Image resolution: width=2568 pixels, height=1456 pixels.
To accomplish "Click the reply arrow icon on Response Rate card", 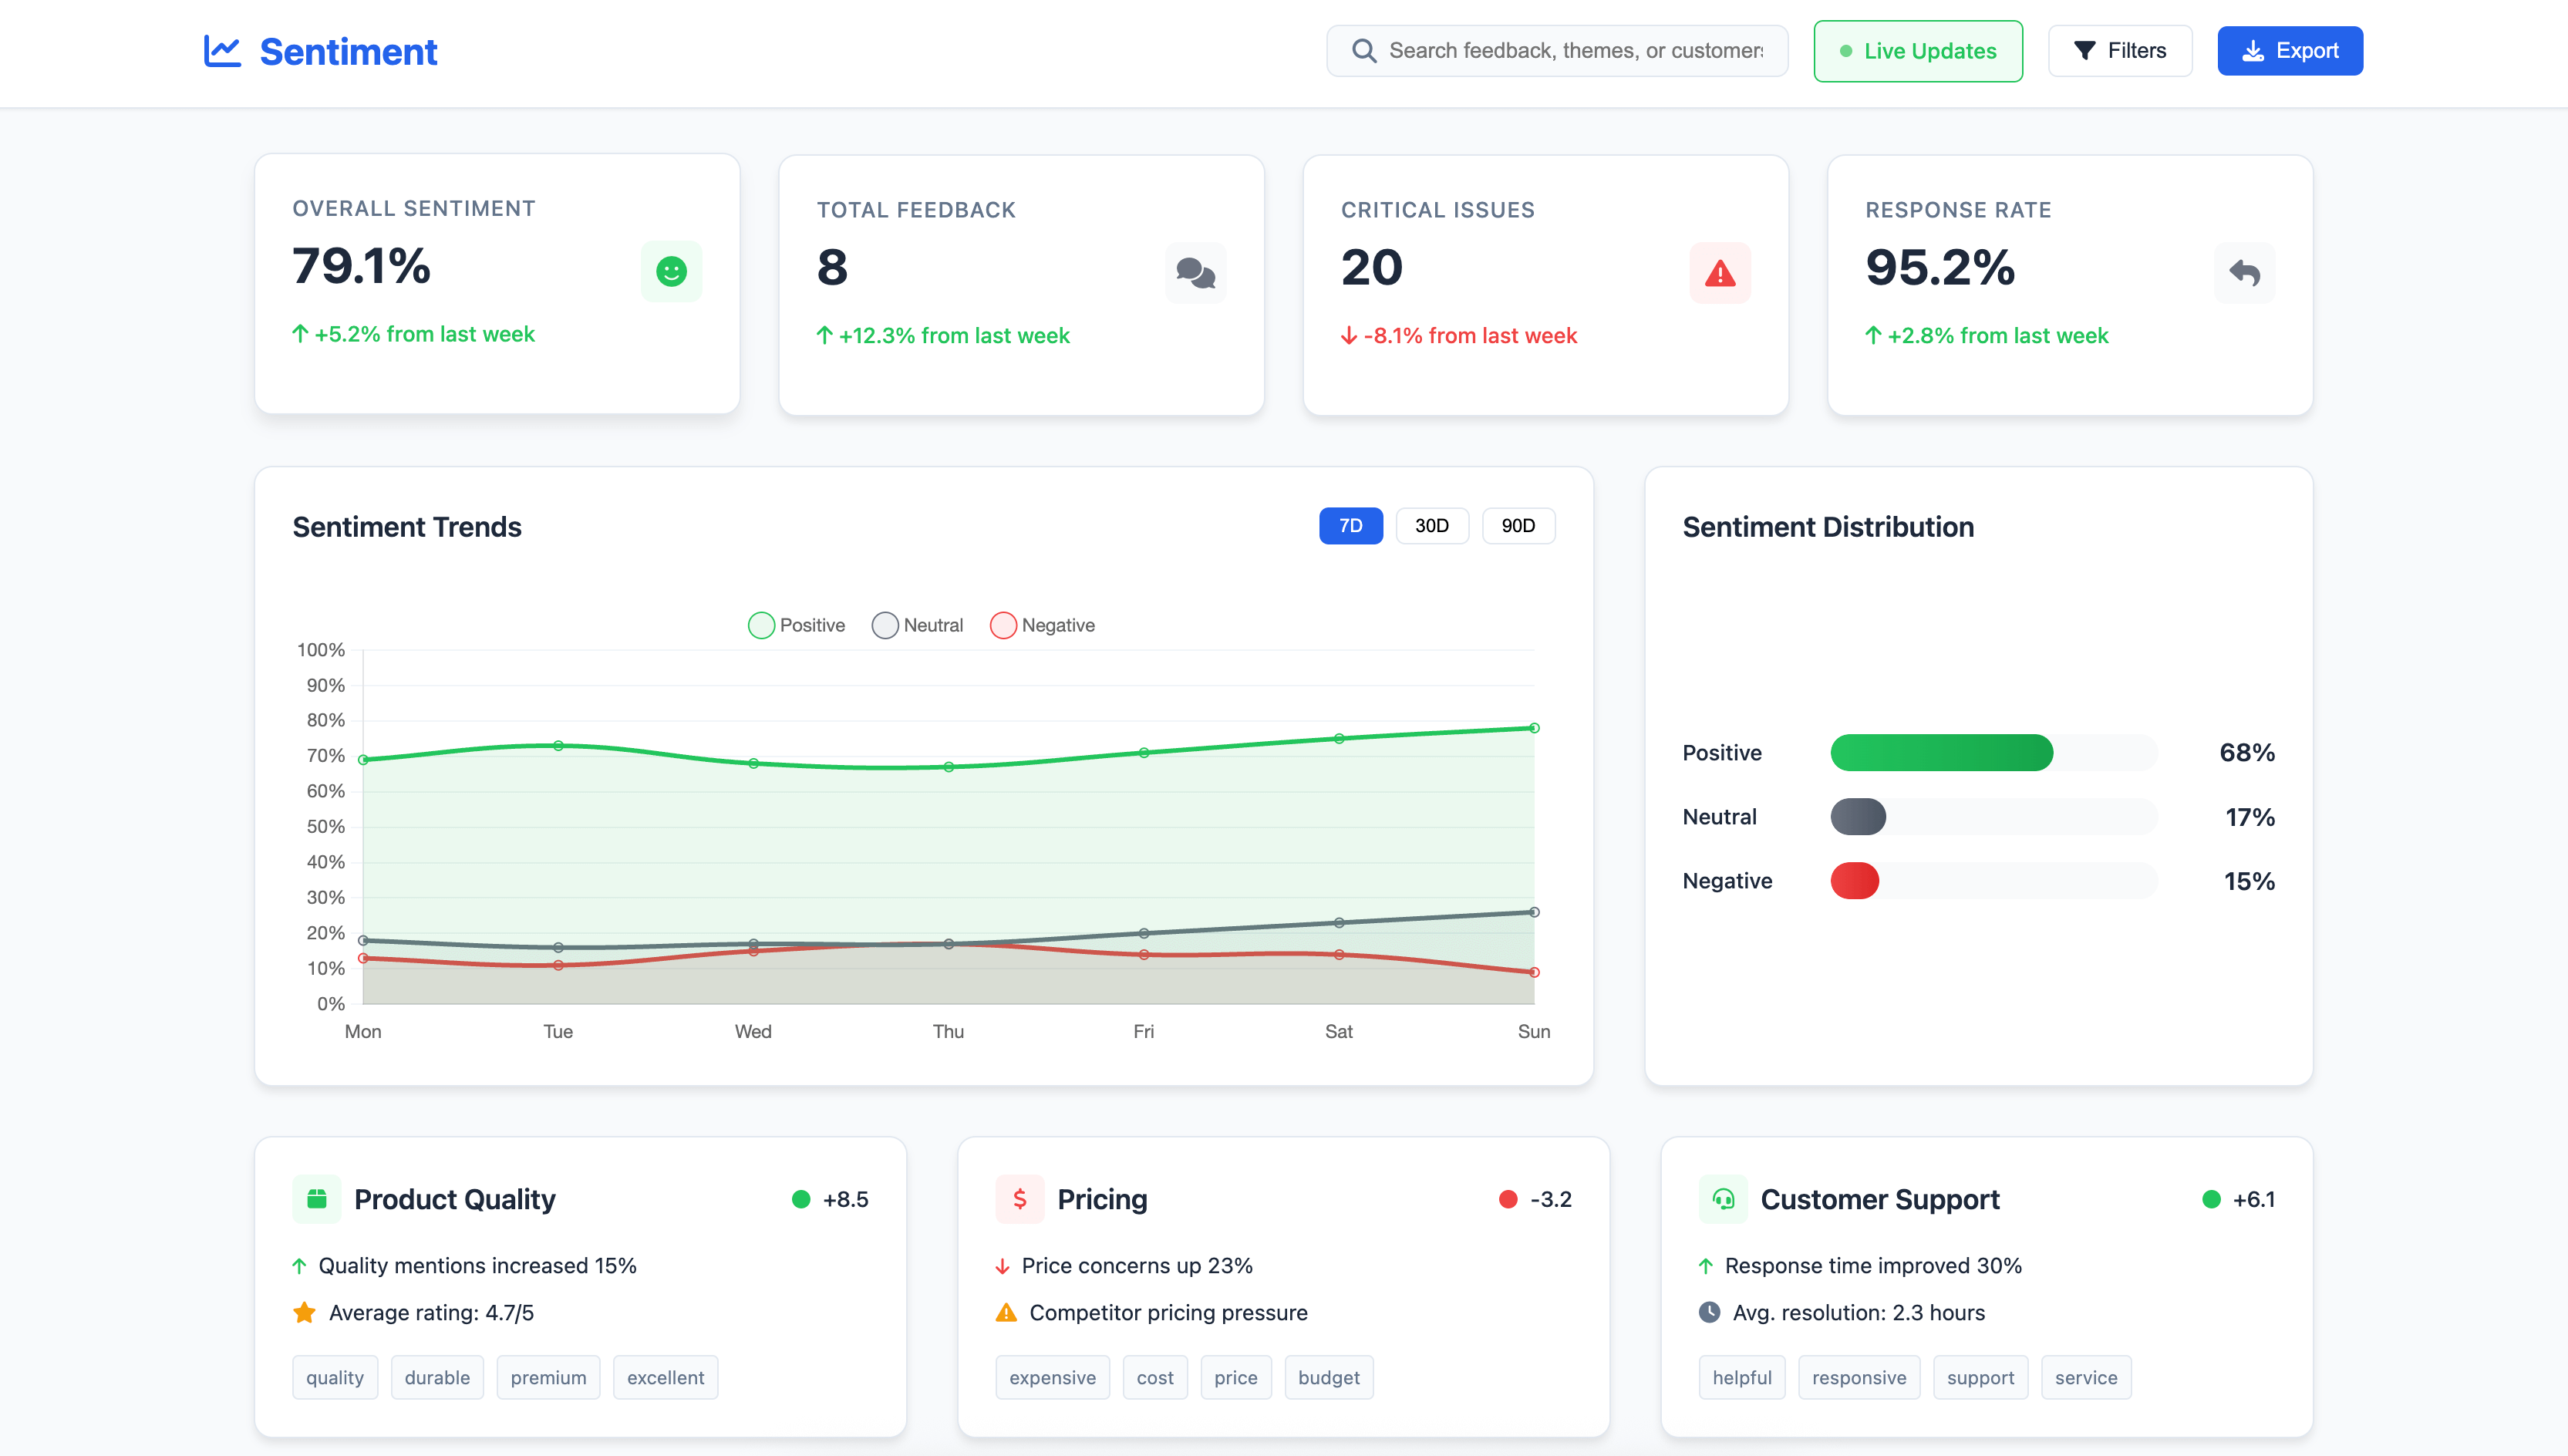I will click(x=2245, y=271).
